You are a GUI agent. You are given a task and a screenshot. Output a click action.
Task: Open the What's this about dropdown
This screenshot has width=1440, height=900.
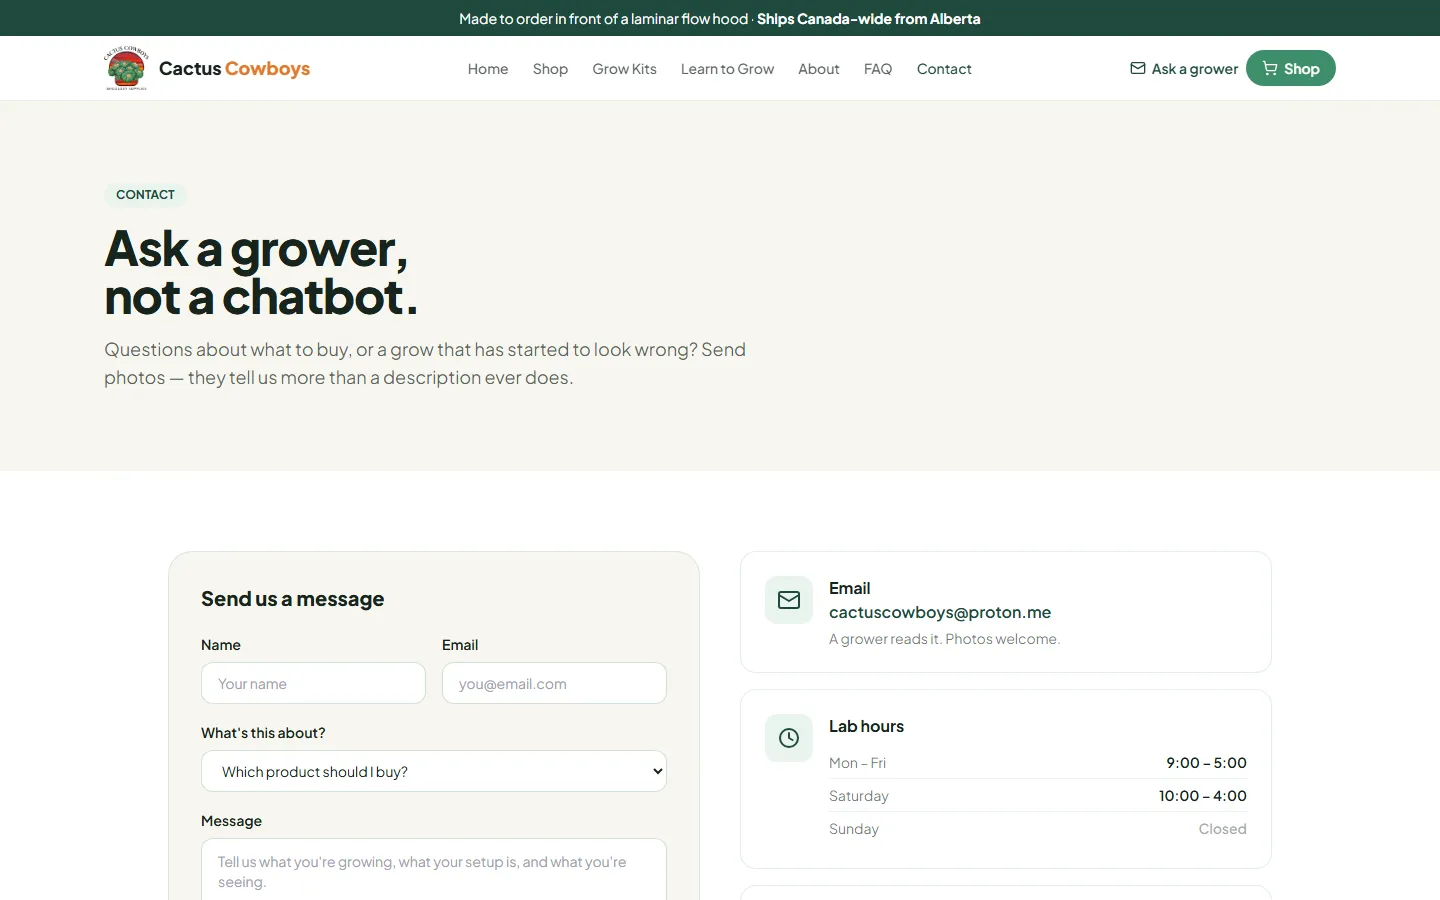434,771
